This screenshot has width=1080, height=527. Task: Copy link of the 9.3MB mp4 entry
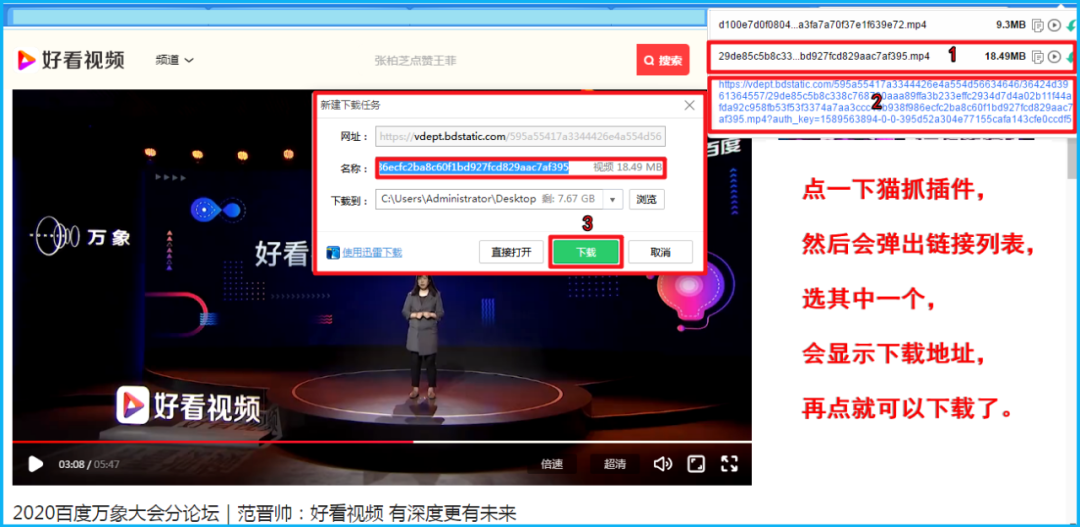(x=1038, y=25)
